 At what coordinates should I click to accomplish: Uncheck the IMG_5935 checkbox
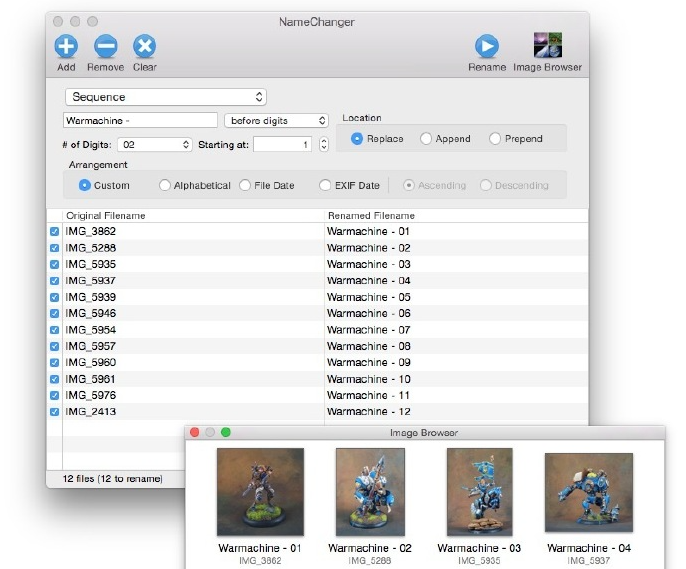[55, 264]
